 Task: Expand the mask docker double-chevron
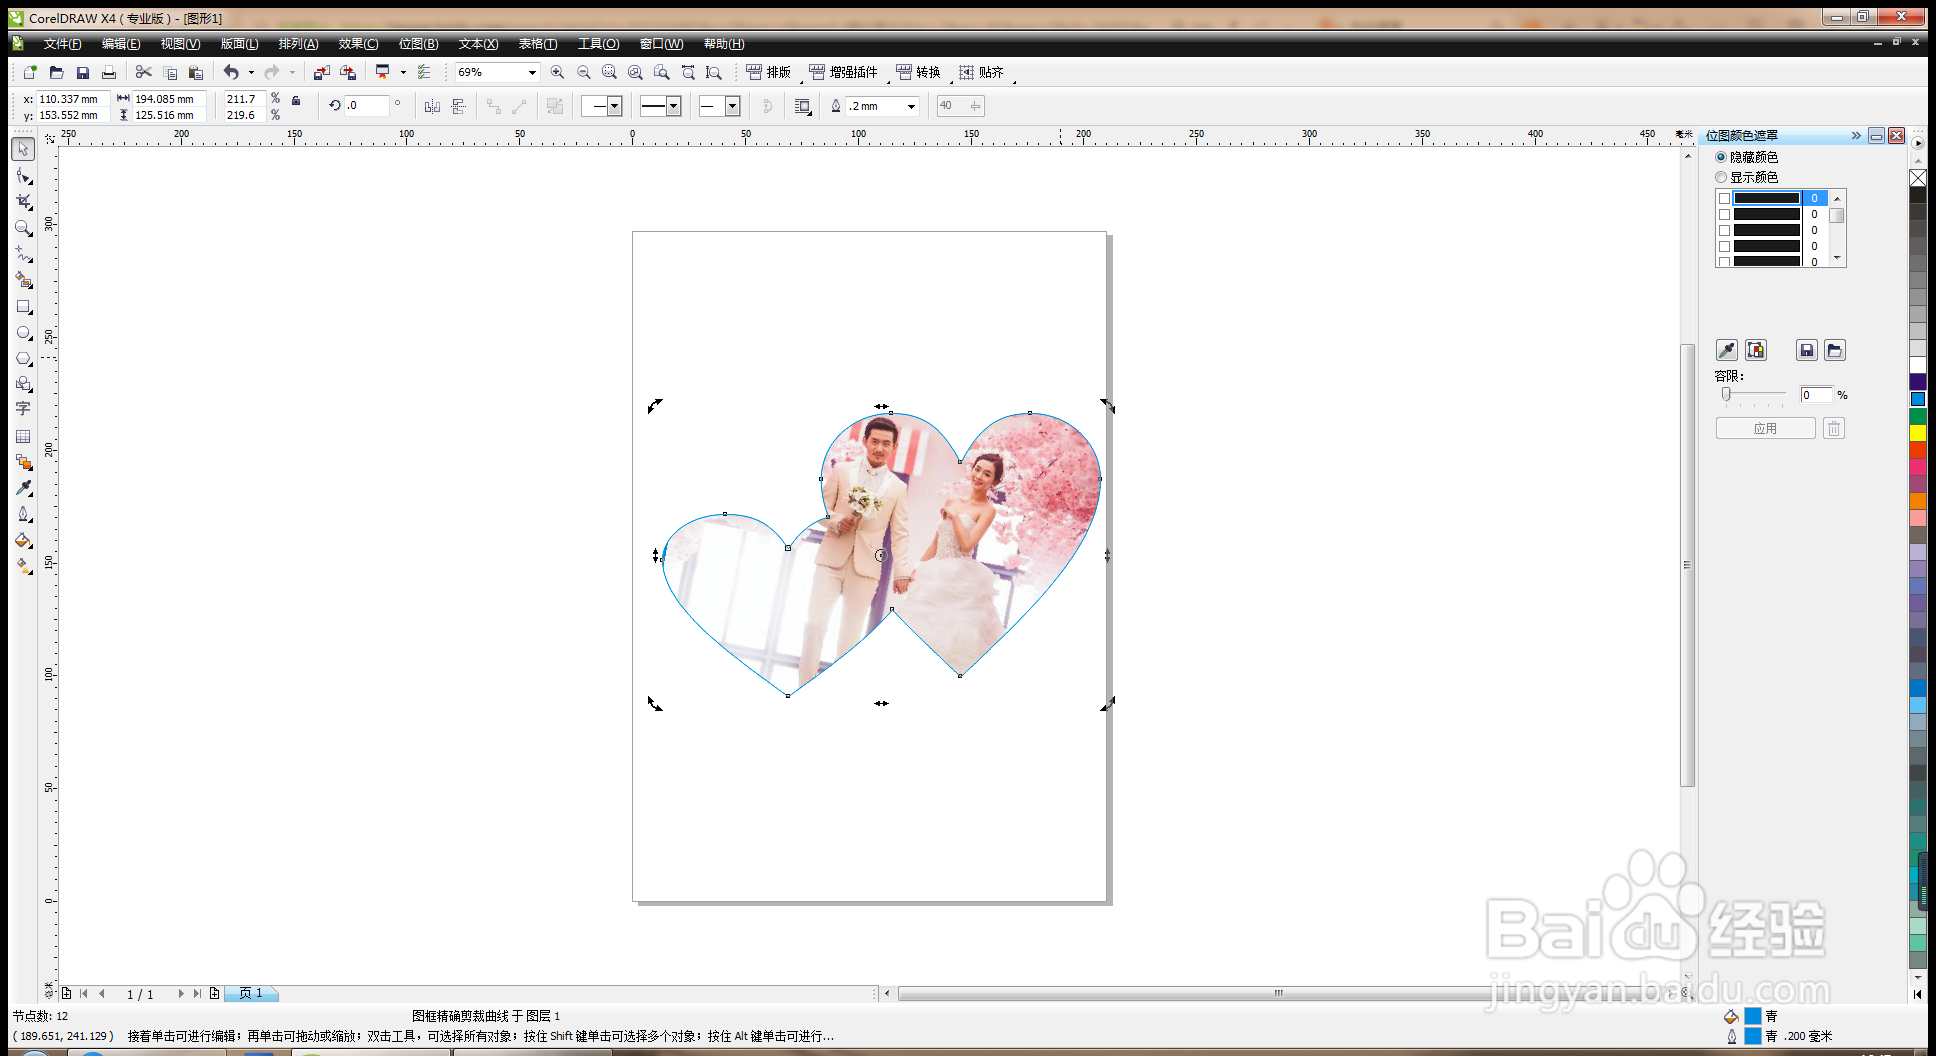click(x=1856, y=135)
